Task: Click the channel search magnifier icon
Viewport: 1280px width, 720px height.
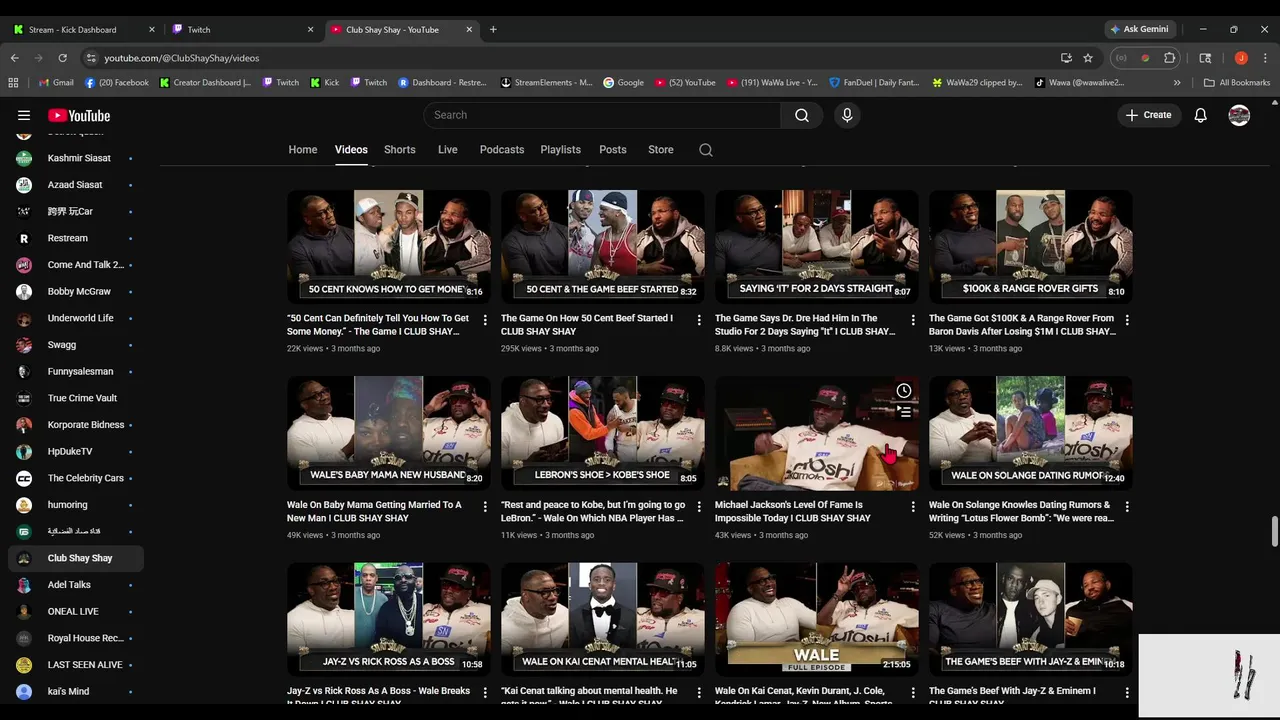Action: [706, 150]
